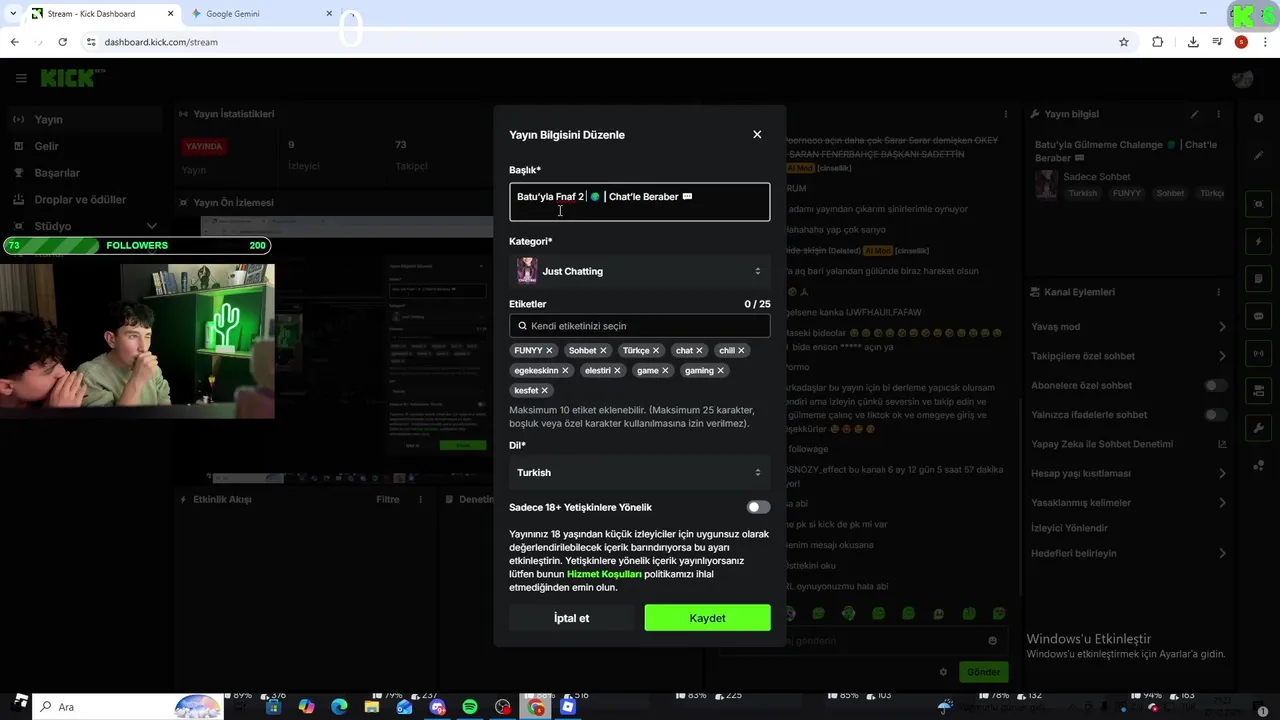
Task: Click İzleyici Yönlendir action
Action: (x=1069, y=528)
